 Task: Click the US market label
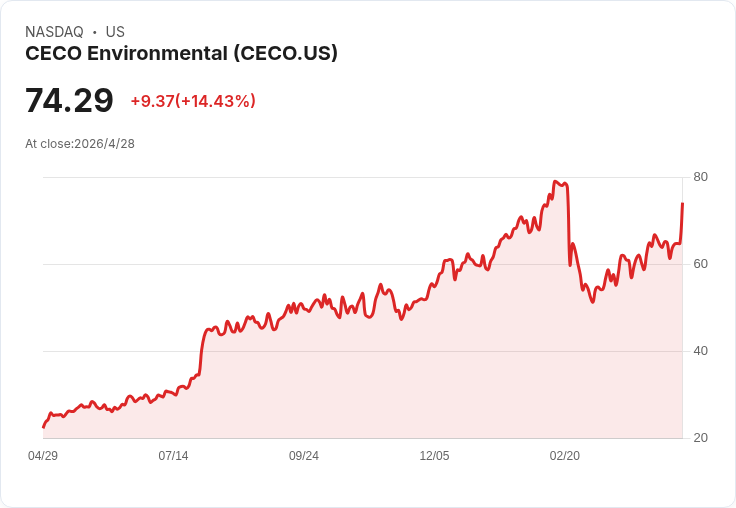(115, 32)
